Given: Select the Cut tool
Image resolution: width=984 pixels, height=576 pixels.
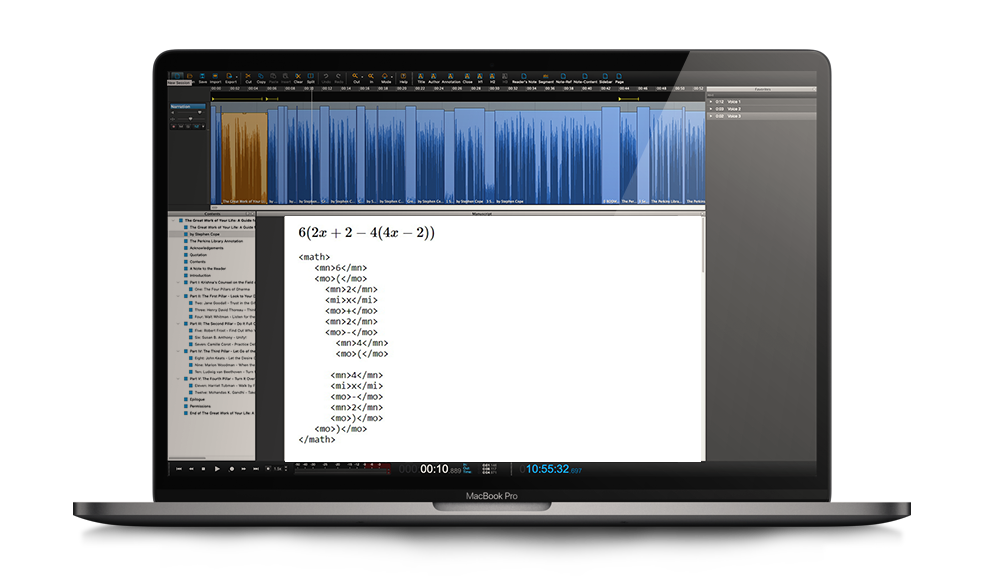Looking at the screenshot, I should 248,75.
